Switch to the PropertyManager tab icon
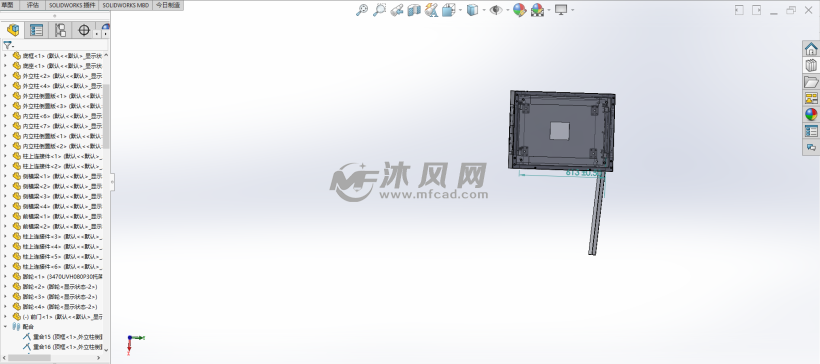This screenshot has width=820, height=364. [x=36, y=30]
